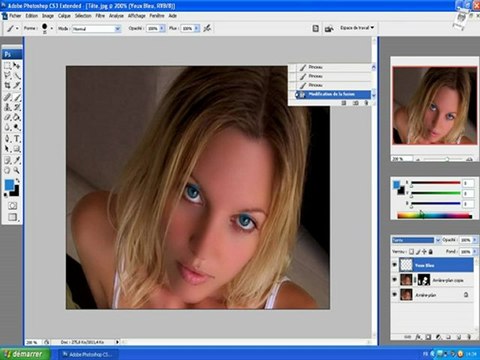
Task: Open the brush Forme preset picker arrow
Action: pos(52,29)
